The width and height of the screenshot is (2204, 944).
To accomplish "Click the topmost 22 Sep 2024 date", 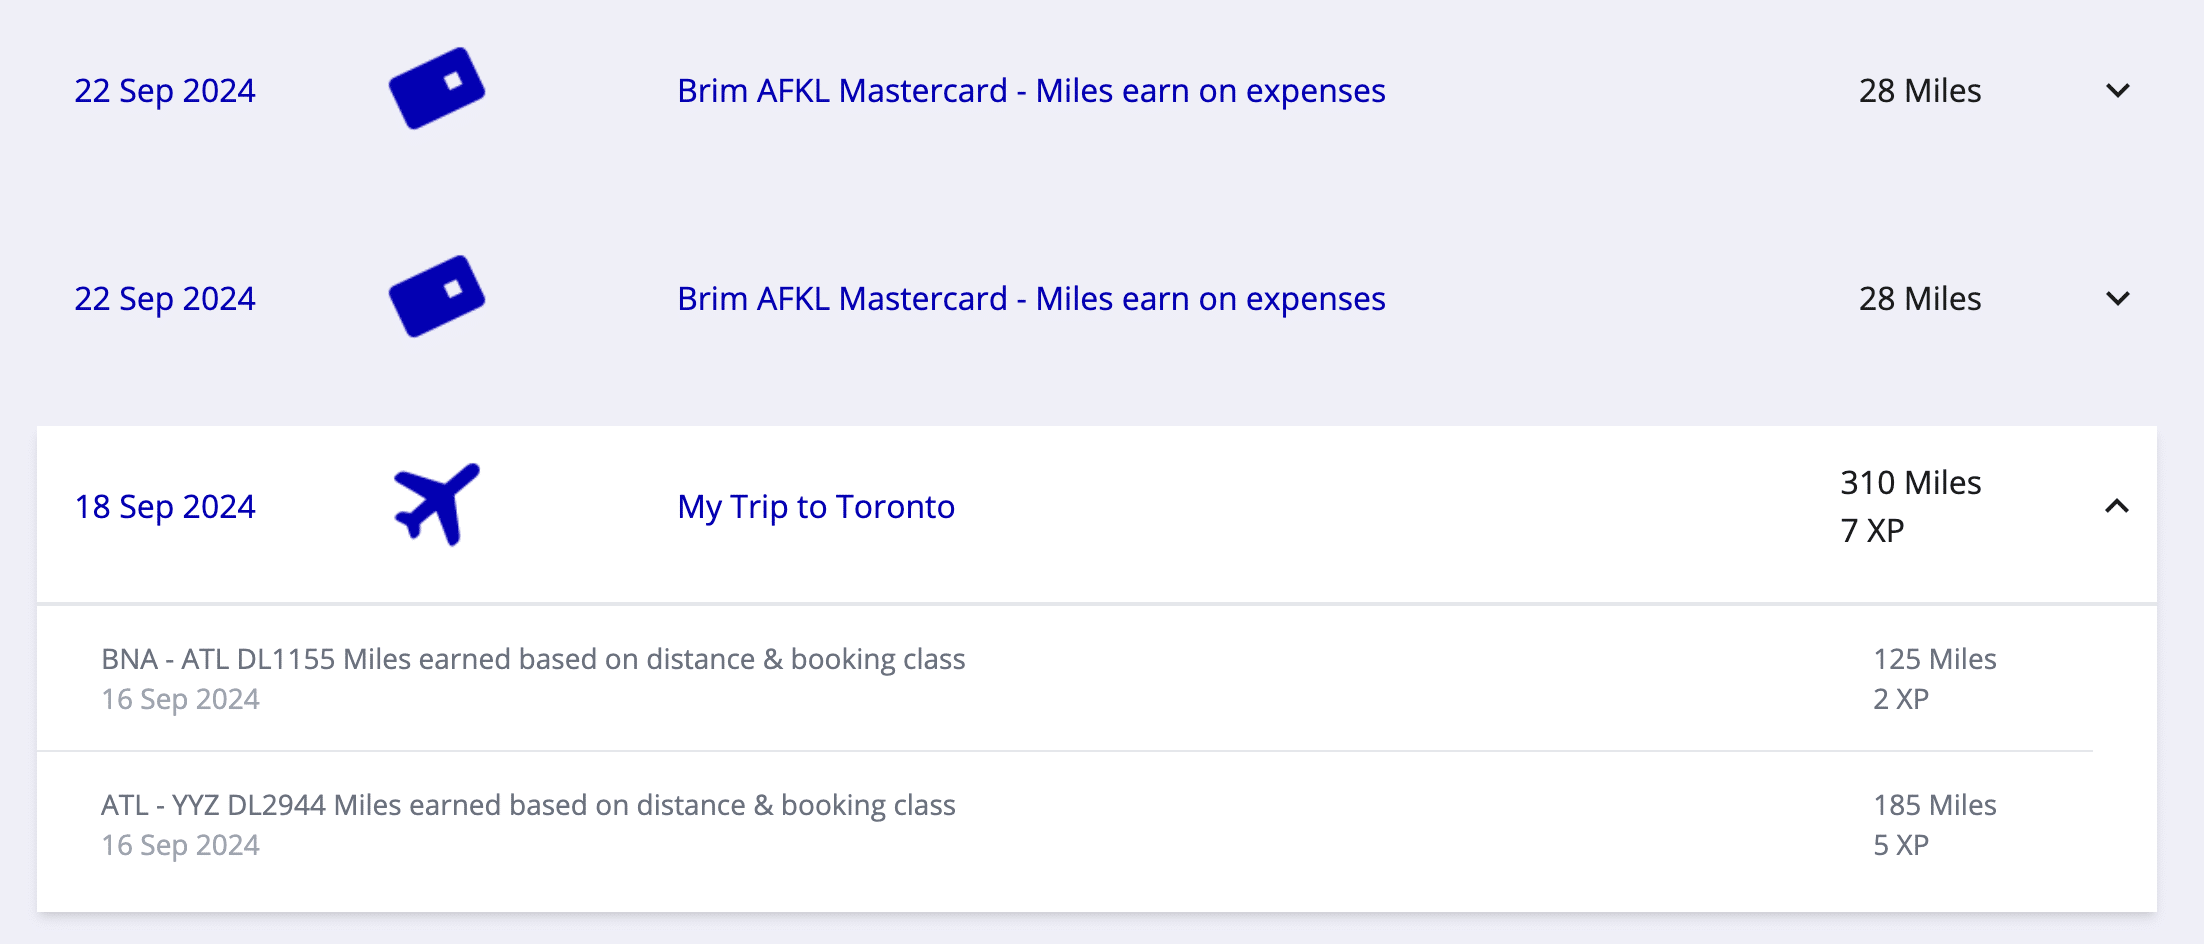I will tap(165, 91).
